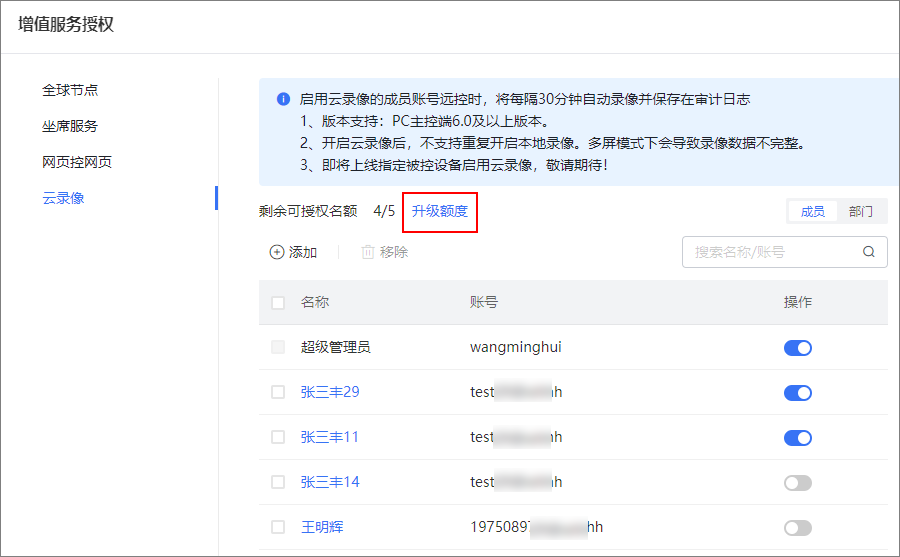This screenshot has width=900, height=557.
Task: Select the checkbox next to 王明辉
Action: (x=278, y=527)
